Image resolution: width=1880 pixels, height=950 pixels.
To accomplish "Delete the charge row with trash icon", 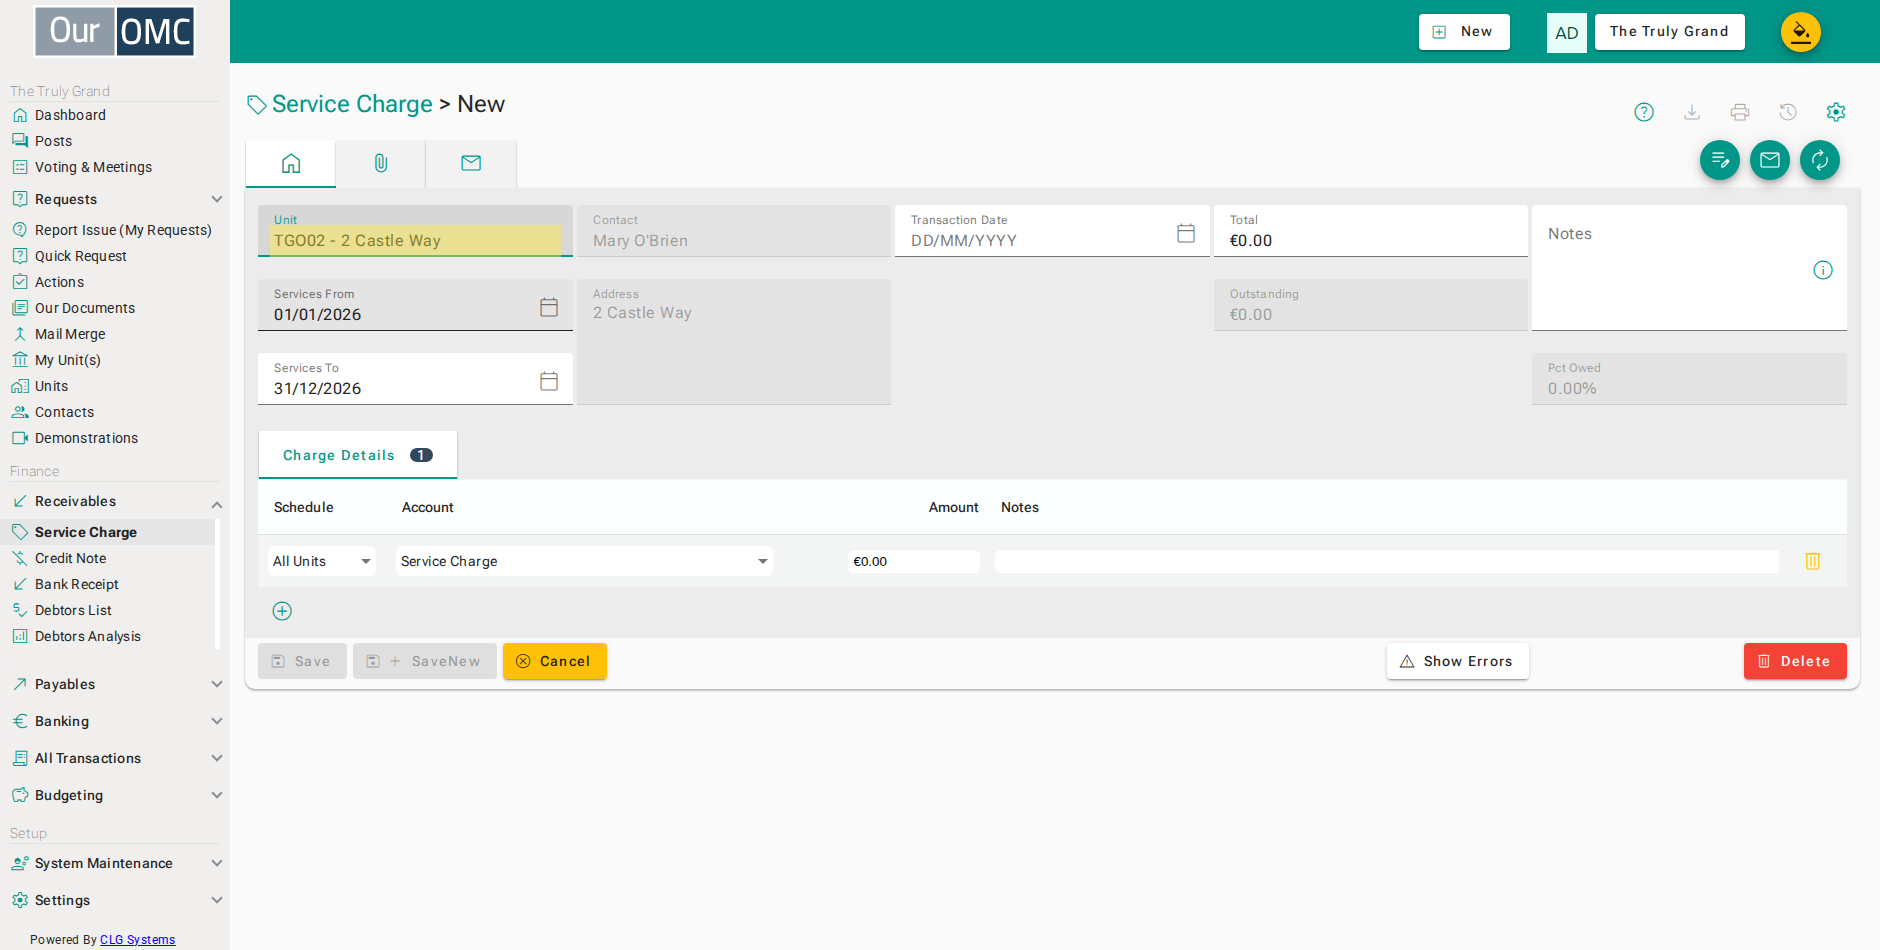I will 1813,561.
